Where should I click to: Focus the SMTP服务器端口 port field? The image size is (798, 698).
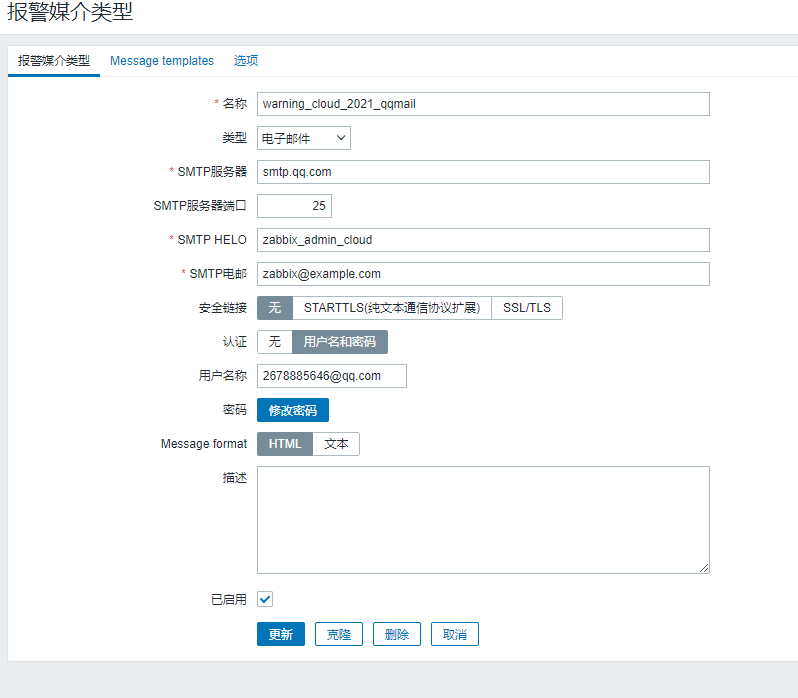point(294,206)
